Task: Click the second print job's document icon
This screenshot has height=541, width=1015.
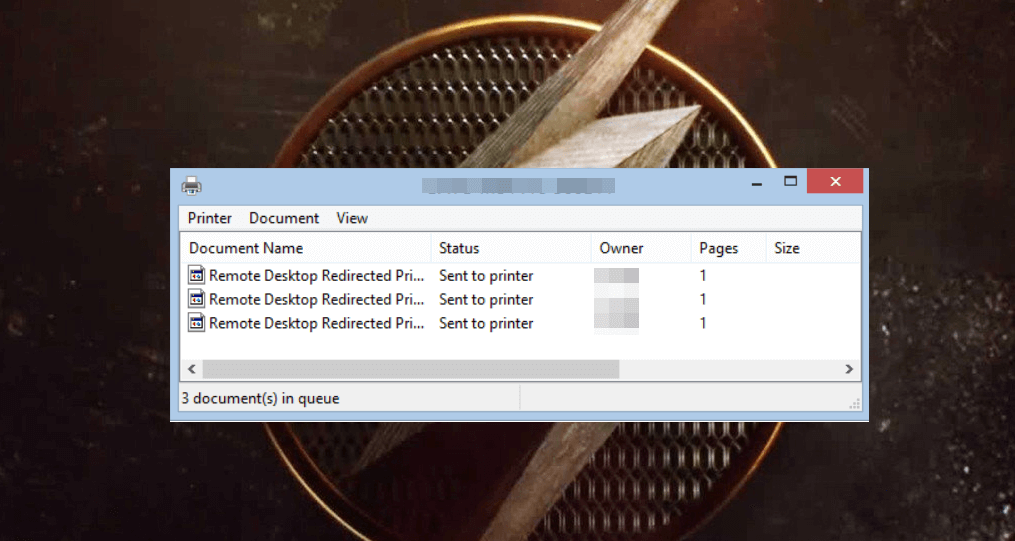Action: pyautogui.click(x=197, y=299)
